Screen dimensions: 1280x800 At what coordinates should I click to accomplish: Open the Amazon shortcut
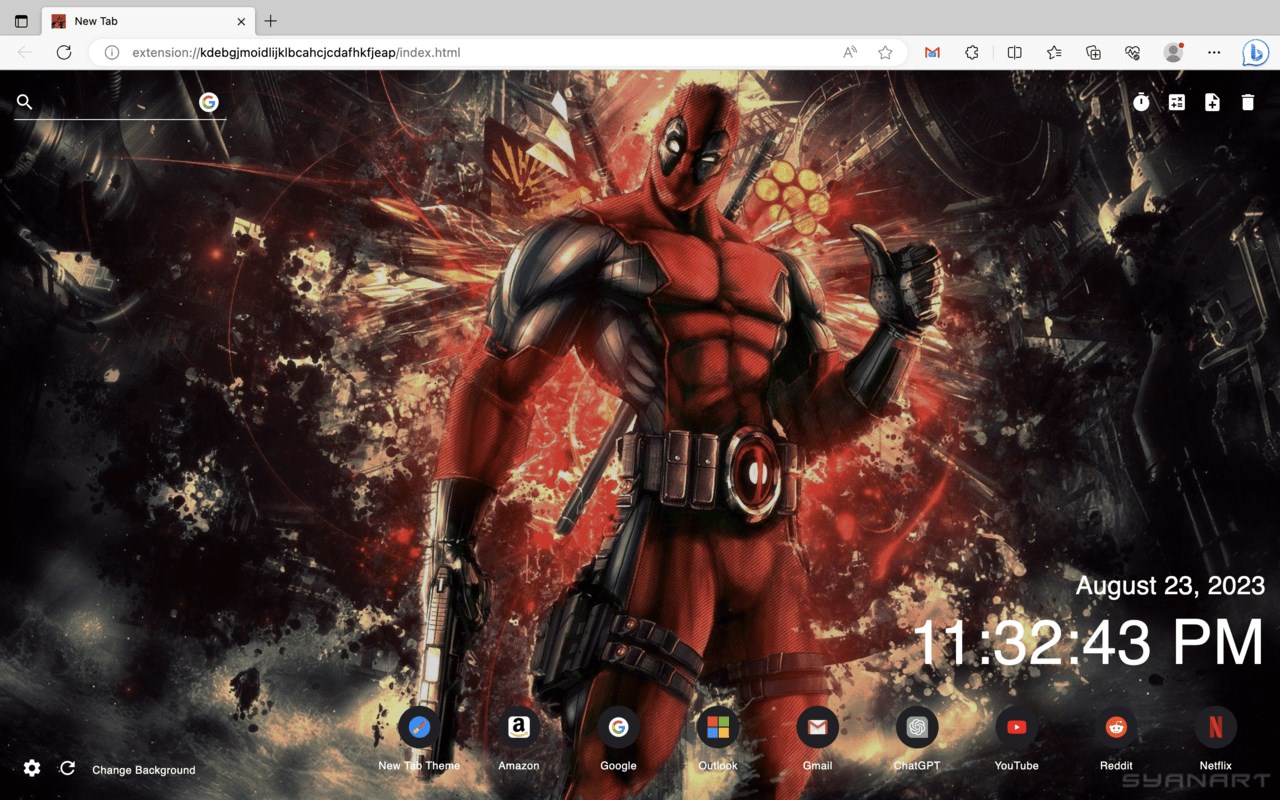pos(518,728)
